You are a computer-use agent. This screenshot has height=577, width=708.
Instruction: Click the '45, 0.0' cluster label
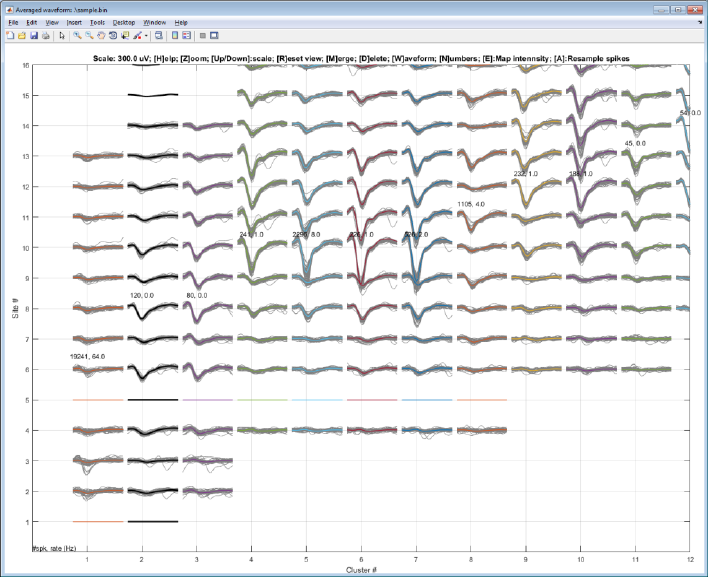[x=635, y=143]
